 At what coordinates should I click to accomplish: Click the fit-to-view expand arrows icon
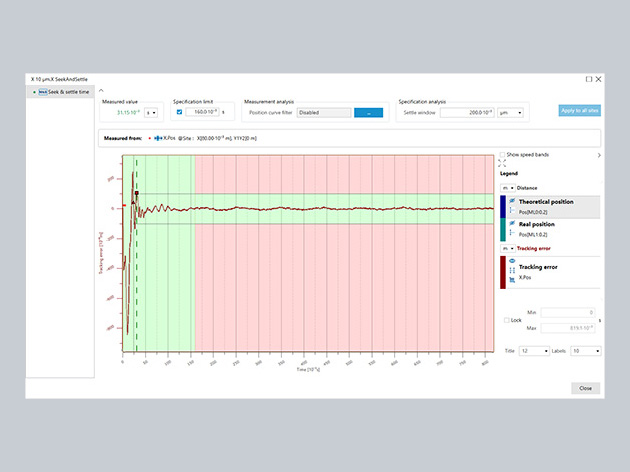[x=502, y=163]
